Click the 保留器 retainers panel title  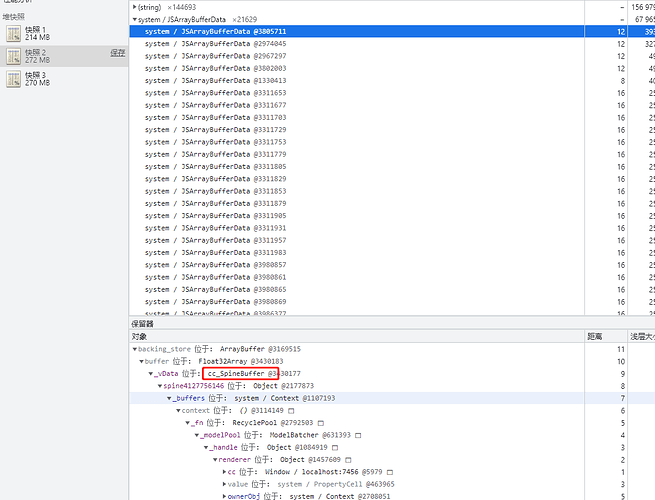(142, 324)
